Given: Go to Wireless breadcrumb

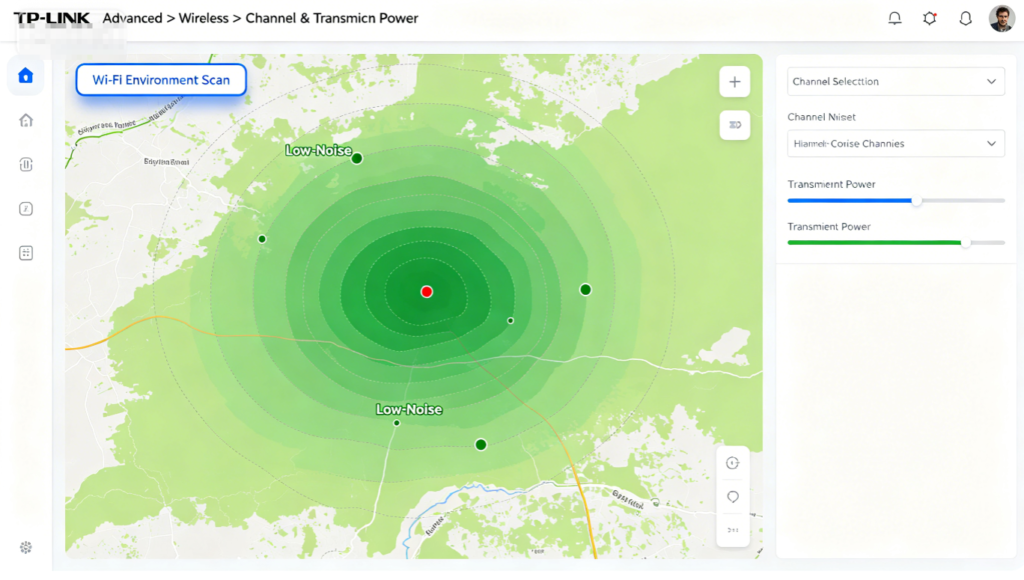Looking at the screenshot, I should (204, 18).
